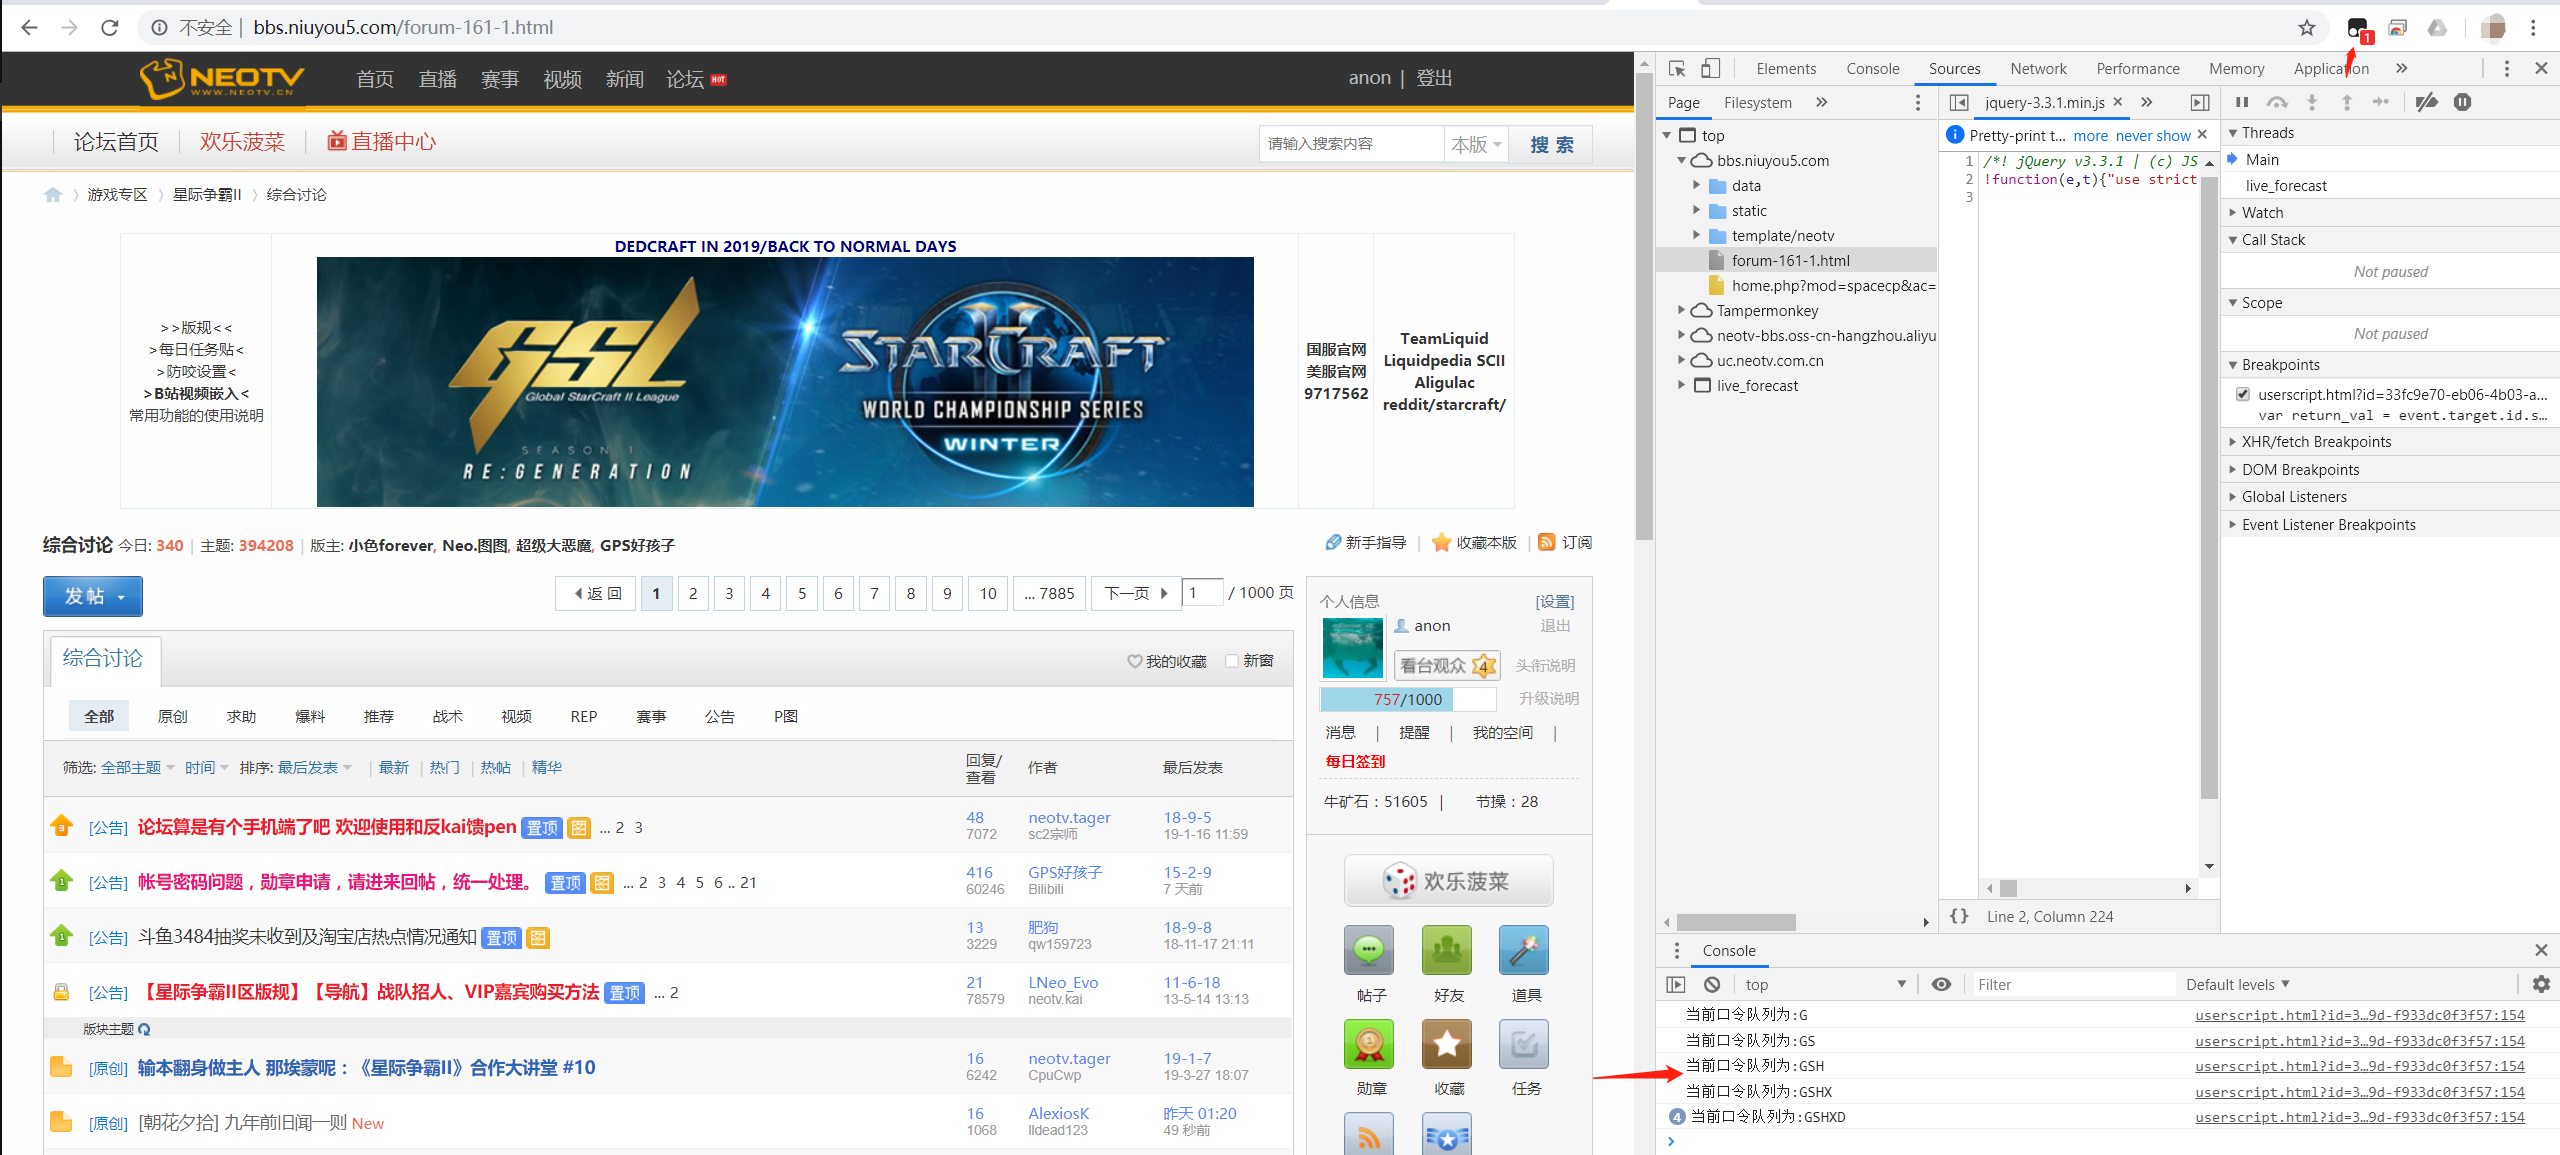Image resolution: width=2560 pixels, height=1155 pixels.
Task: Open the Default levels dropdown
Action: coord(2237,984)
